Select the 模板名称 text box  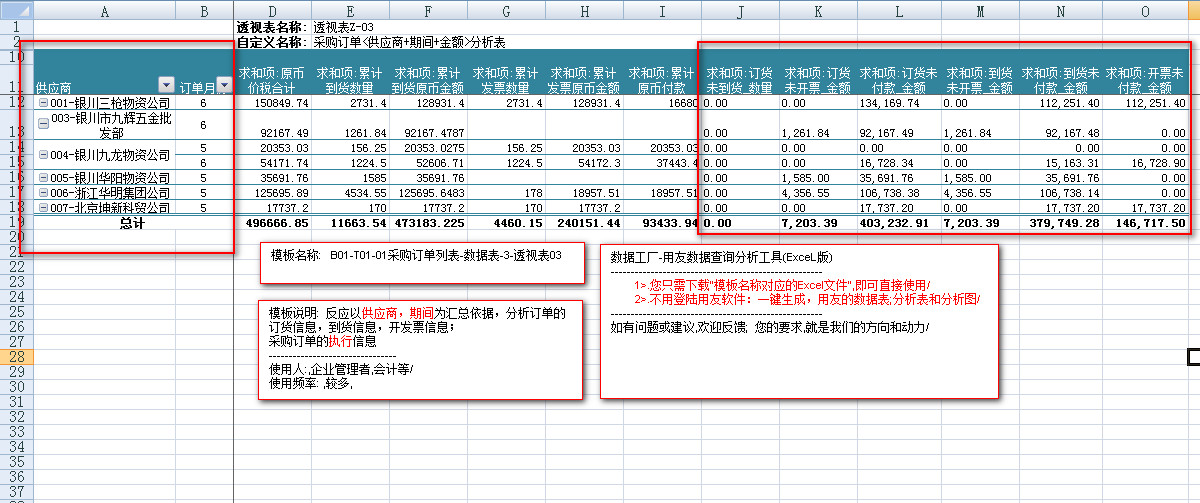tap(416, 256)
